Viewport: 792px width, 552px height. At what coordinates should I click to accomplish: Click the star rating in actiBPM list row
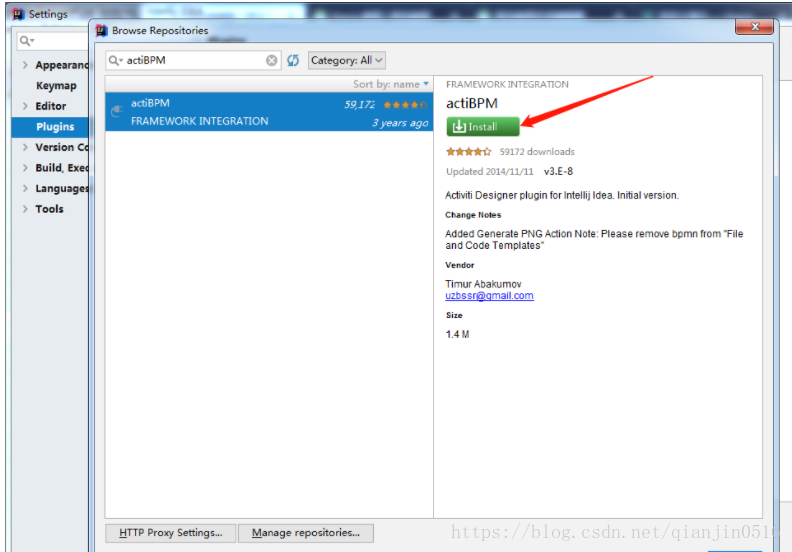pos(405,105)
